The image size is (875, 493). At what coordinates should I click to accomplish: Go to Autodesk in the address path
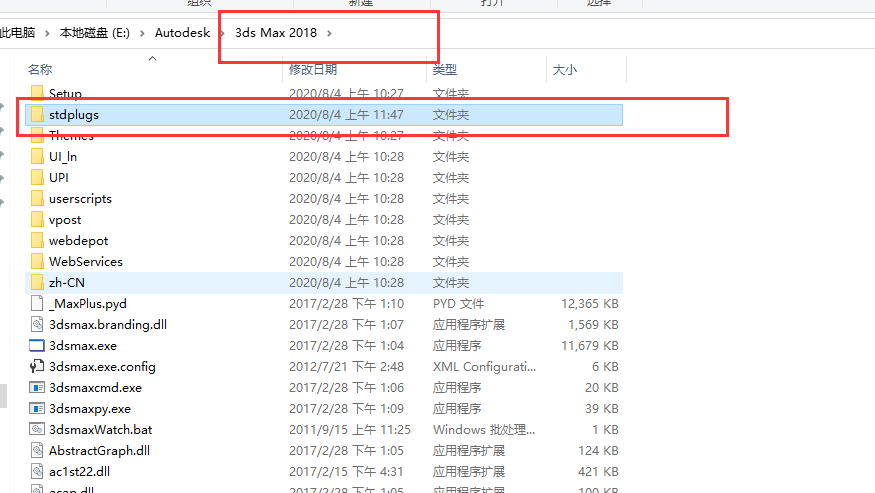(x=182, y=33)
